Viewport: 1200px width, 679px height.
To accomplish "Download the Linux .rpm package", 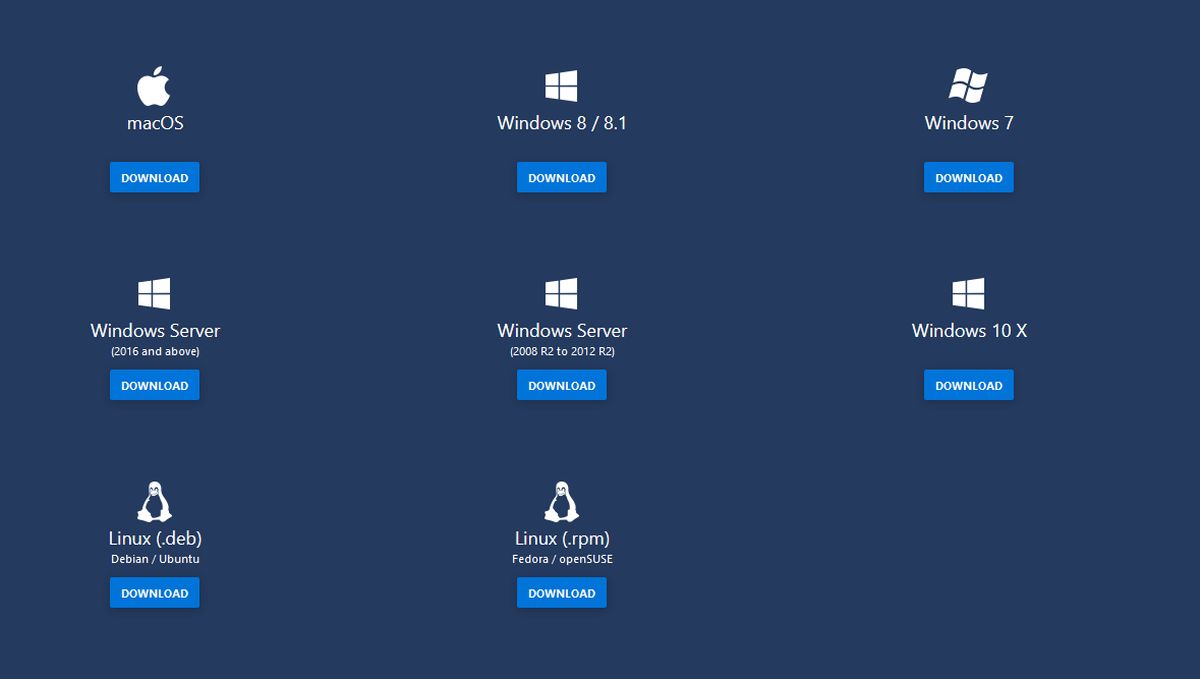I will click(562, 593).
